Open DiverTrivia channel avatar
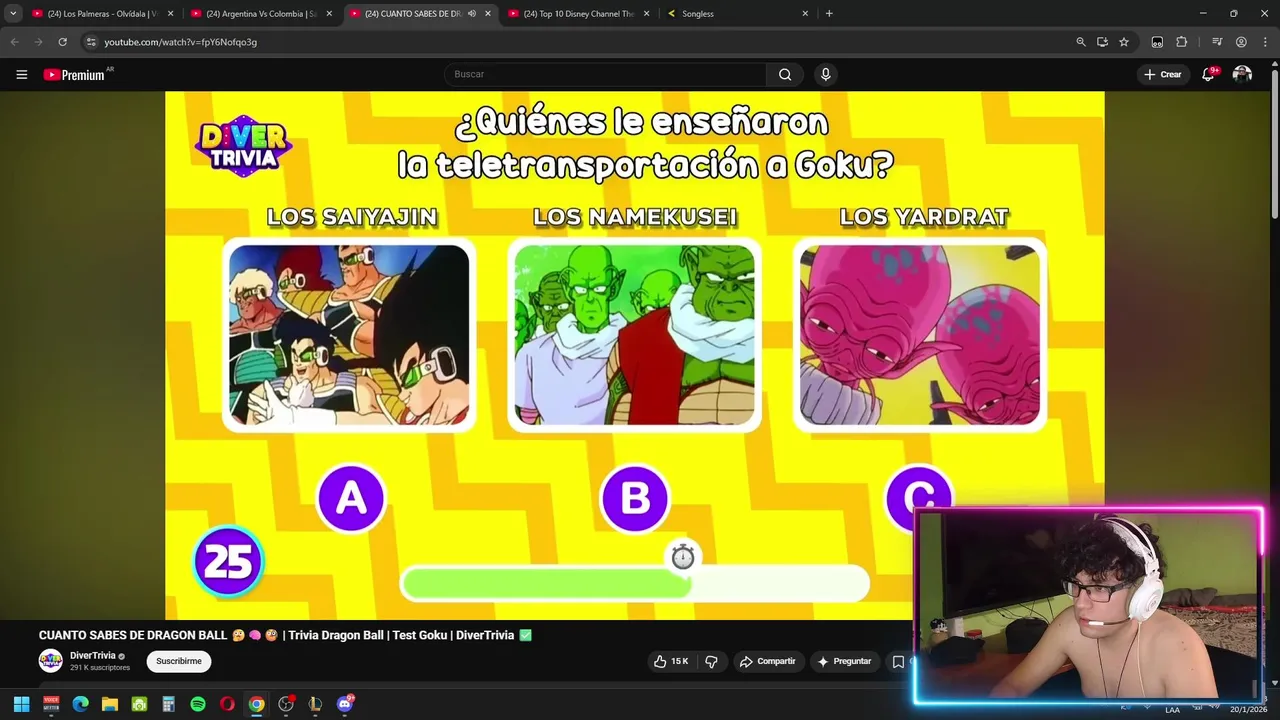This screenshot has width=1280, height=720. tap(50, 661)
